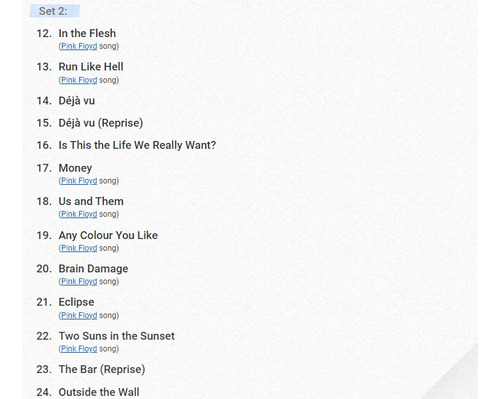
Task: Select the Run Like Hell song title
Action: (x=91, y=67)
